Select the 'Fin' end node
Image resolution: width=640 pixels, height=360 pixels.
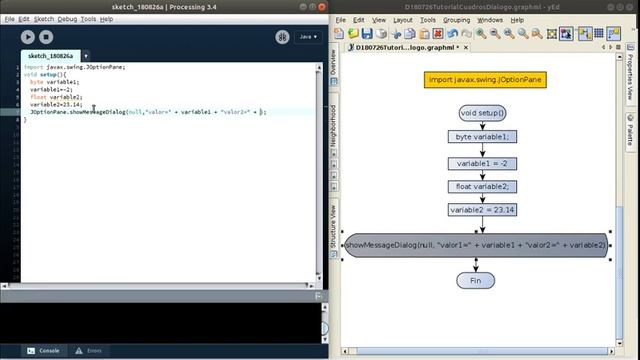coord(476,281)
